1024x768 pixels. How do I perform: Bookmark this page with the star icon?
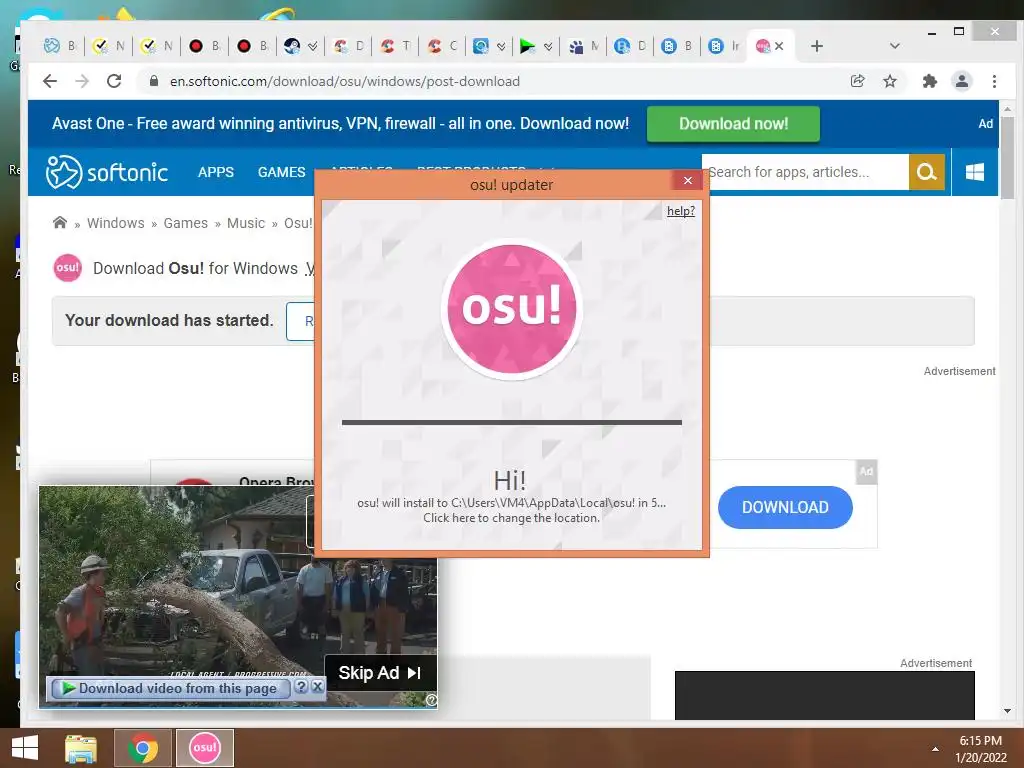click(x=889, y=81)
